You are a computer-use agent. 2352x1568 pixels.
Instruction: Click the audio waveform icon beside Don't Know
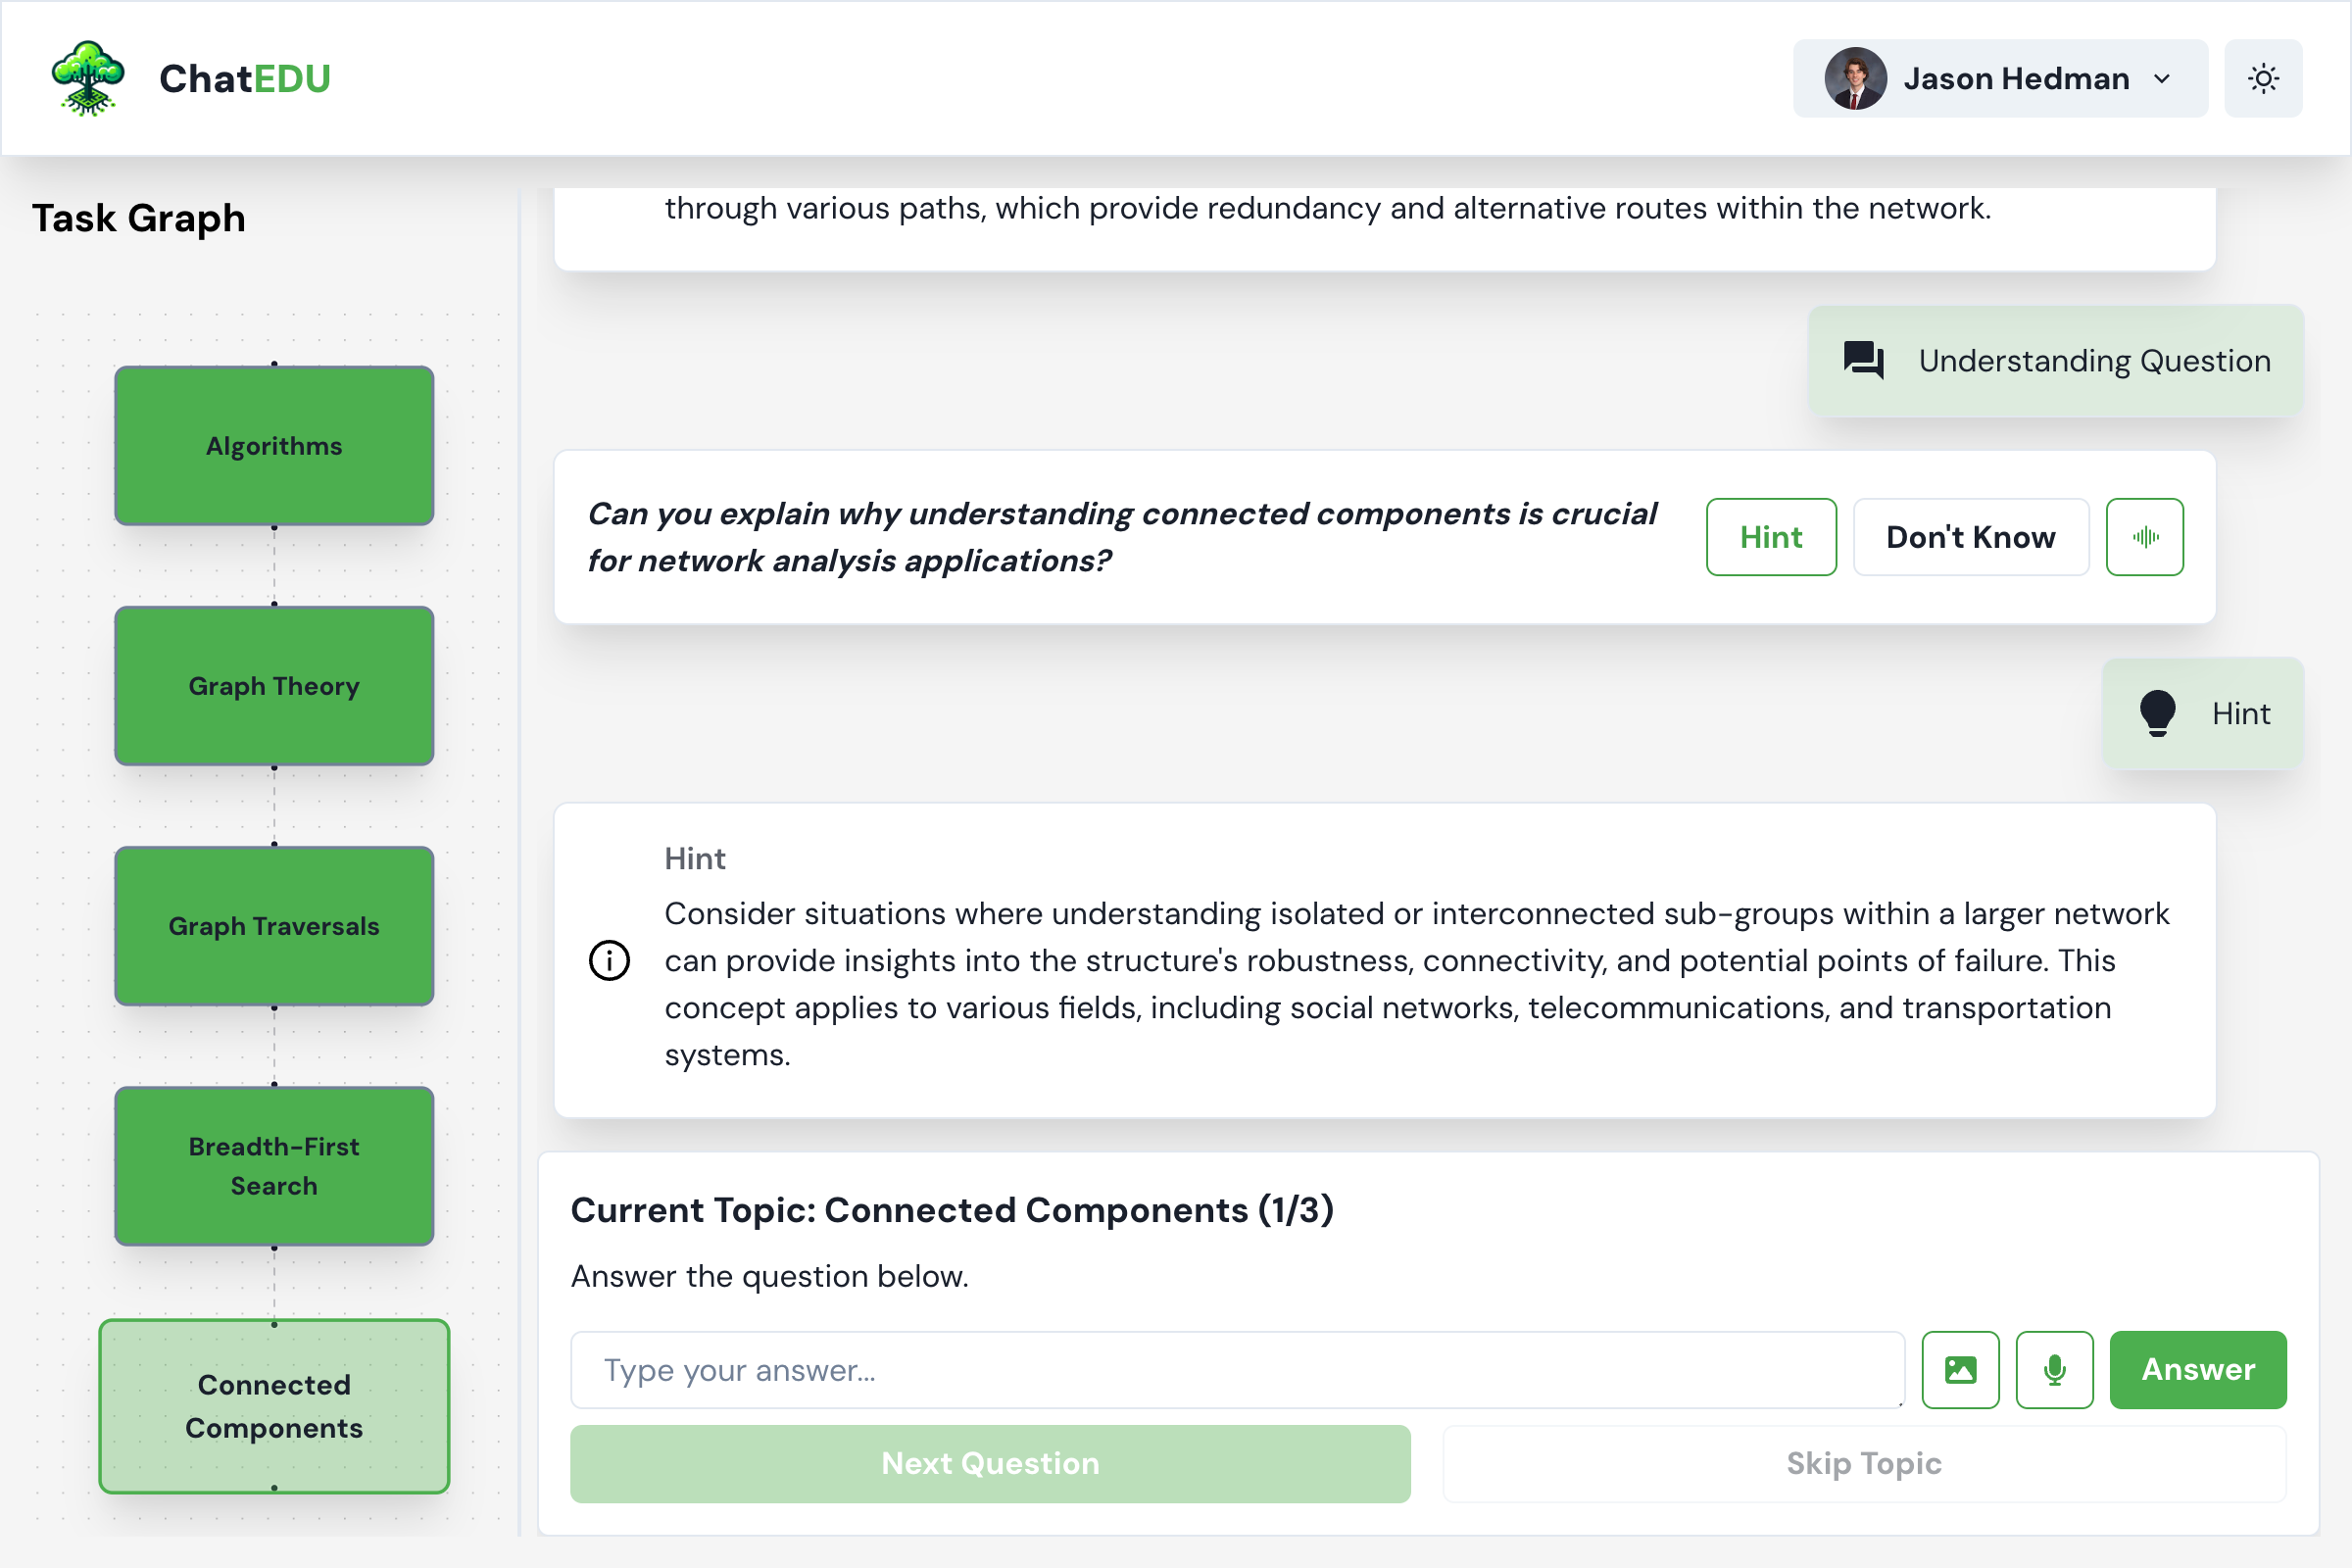point(2144,537)
